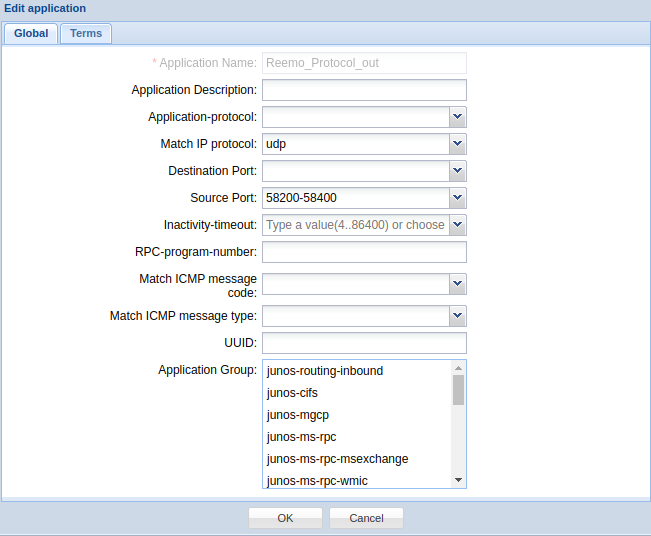The width and height of the screenshot is (651, 536).
Task: Expand the Inactivity-timeout dropdown arrow
Action: pyautogui.click(x=457, y=225)
